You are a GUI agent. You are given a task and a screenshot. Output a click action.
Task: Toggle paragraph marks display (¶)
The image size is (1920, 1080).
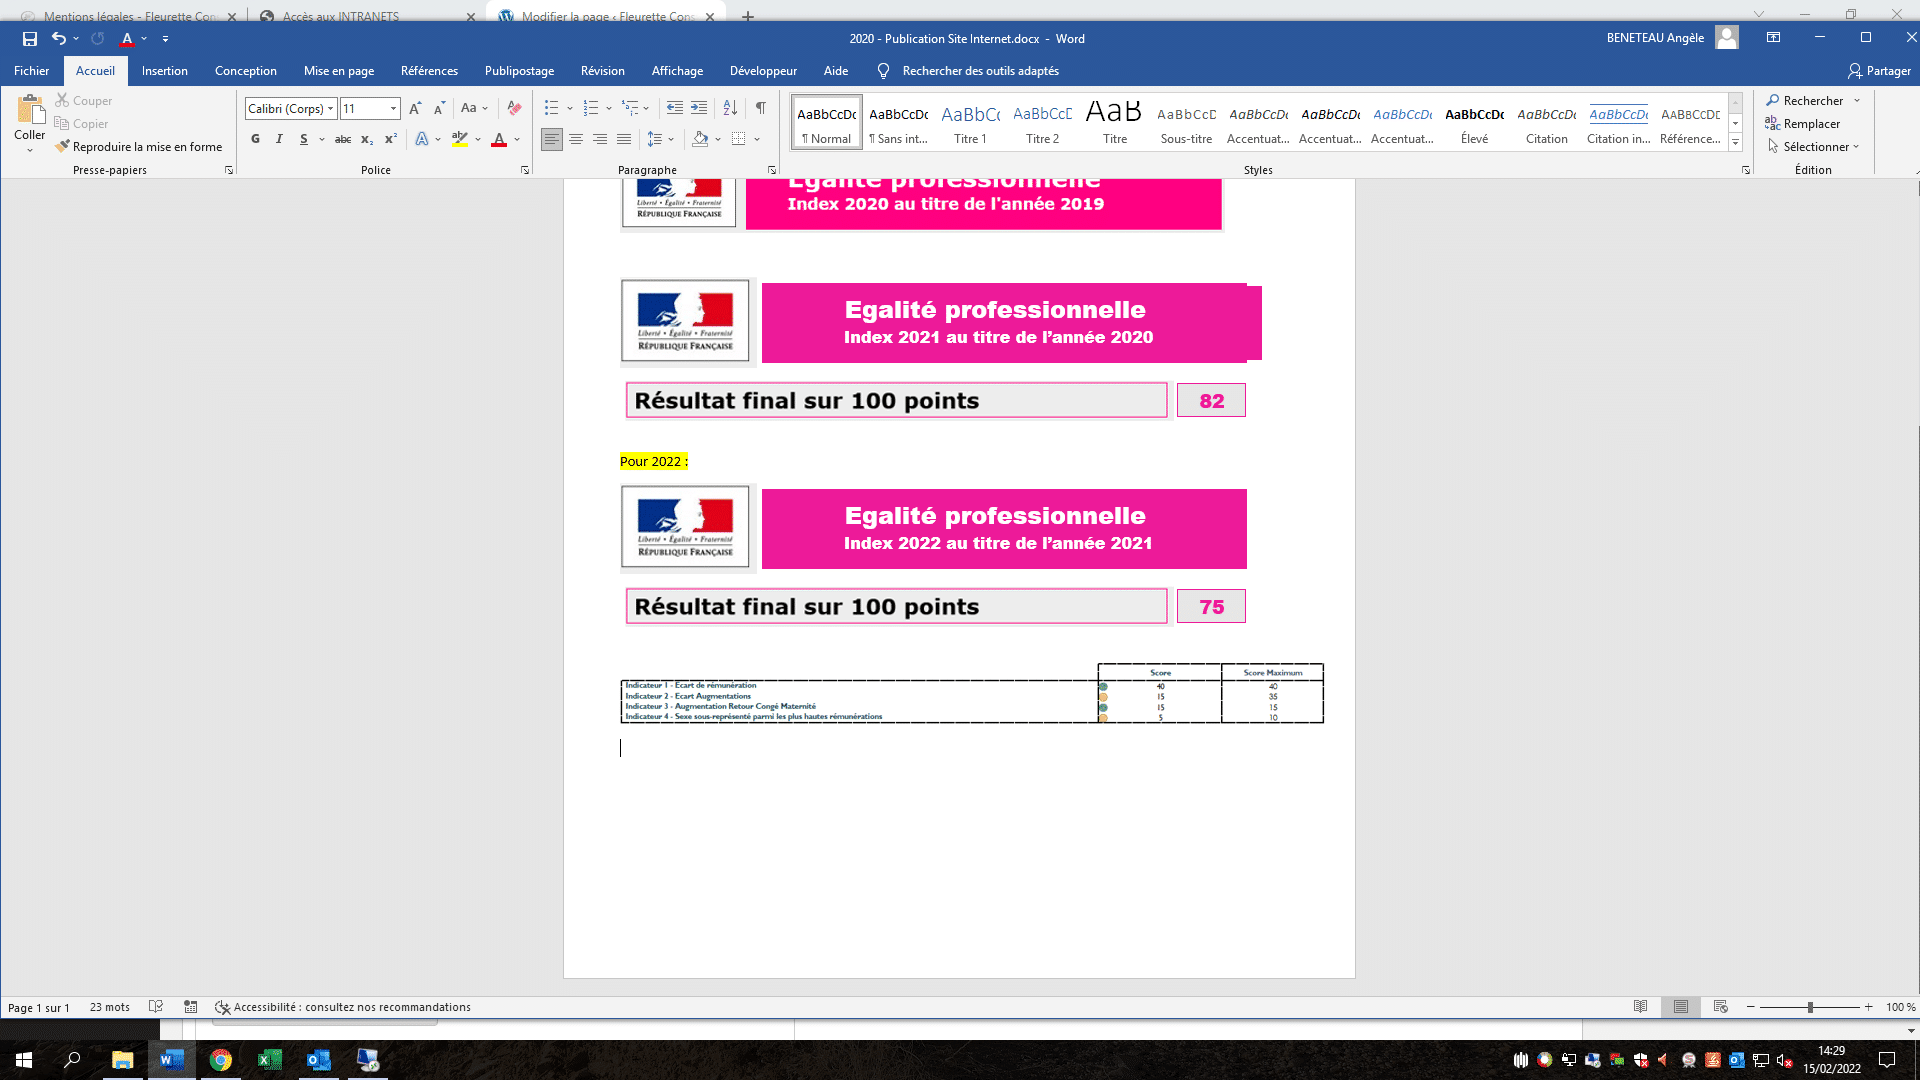click(x=761, y=108)
